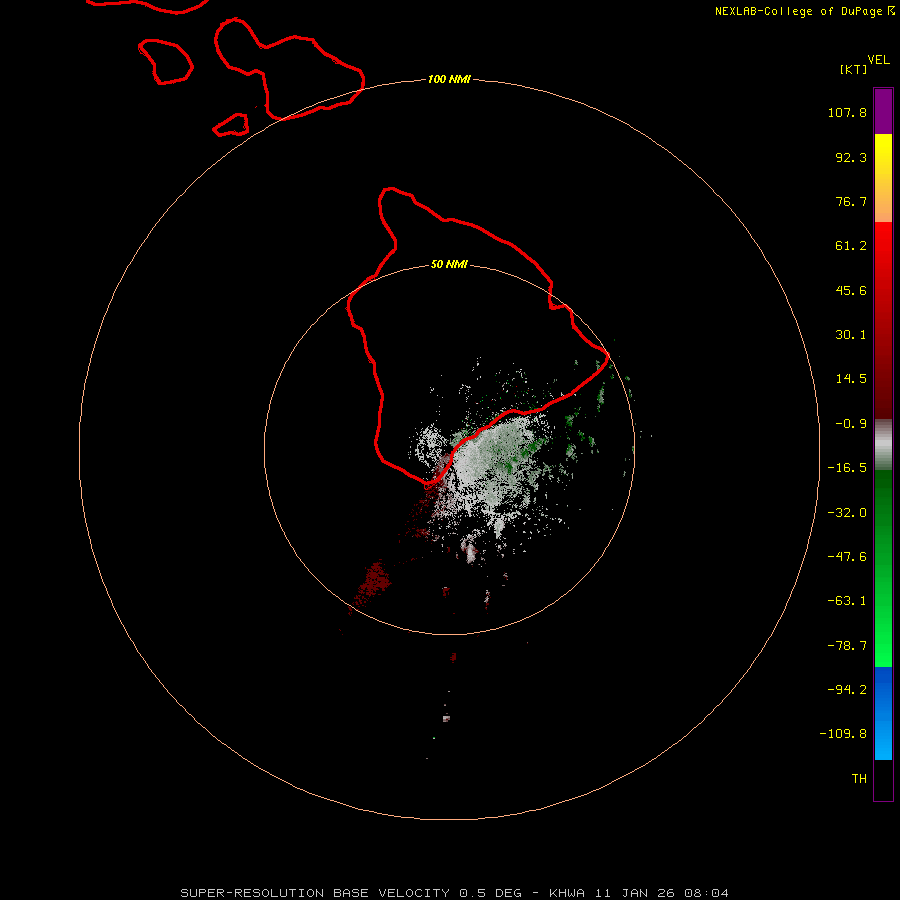Select the -94.2 legend value
The width and height of the screenshot is (900, 900).
point(847,690)
